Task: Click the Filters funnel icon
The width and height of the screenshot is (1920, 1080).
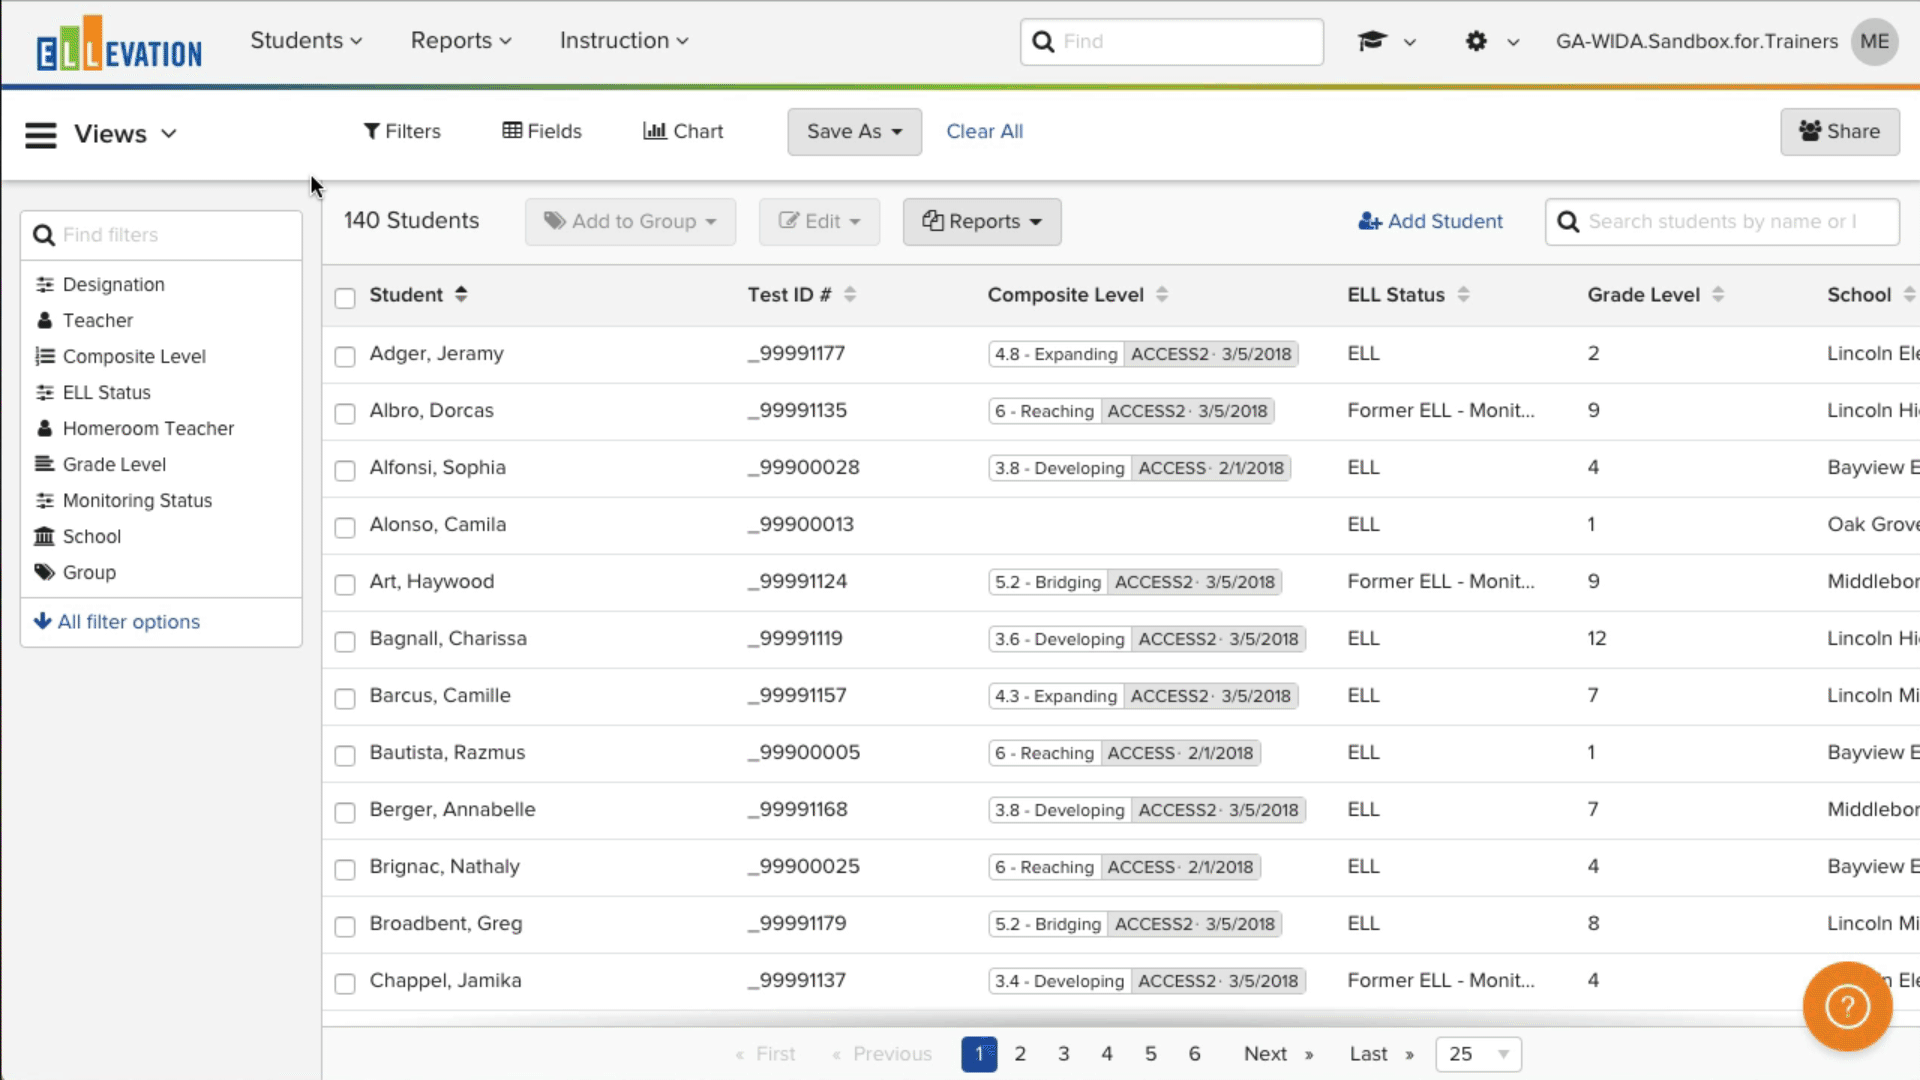Action: 371,131
